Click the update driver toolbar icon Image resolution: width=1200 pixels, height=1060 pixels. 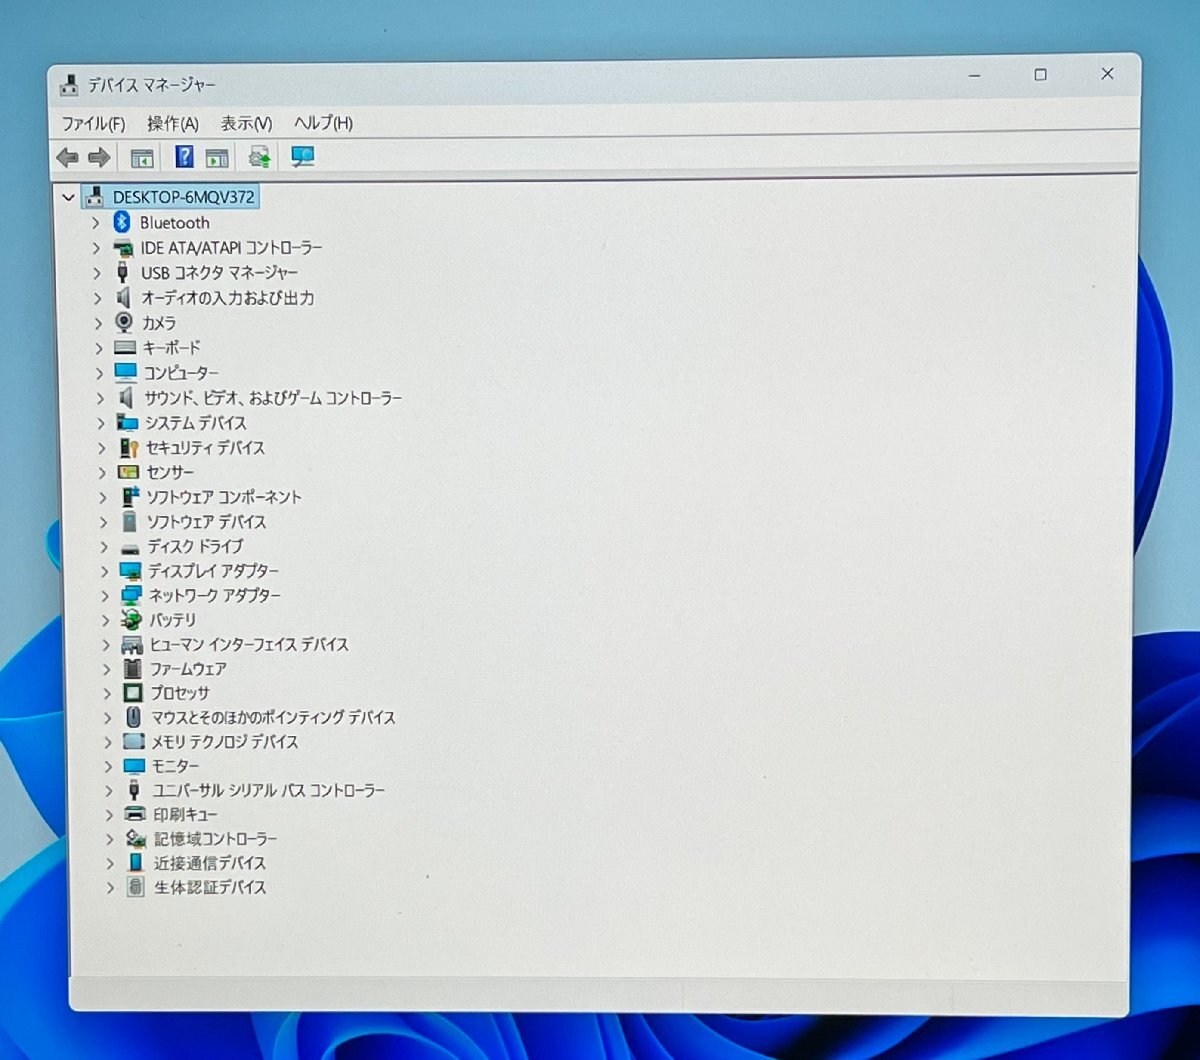tap(259, 157)
